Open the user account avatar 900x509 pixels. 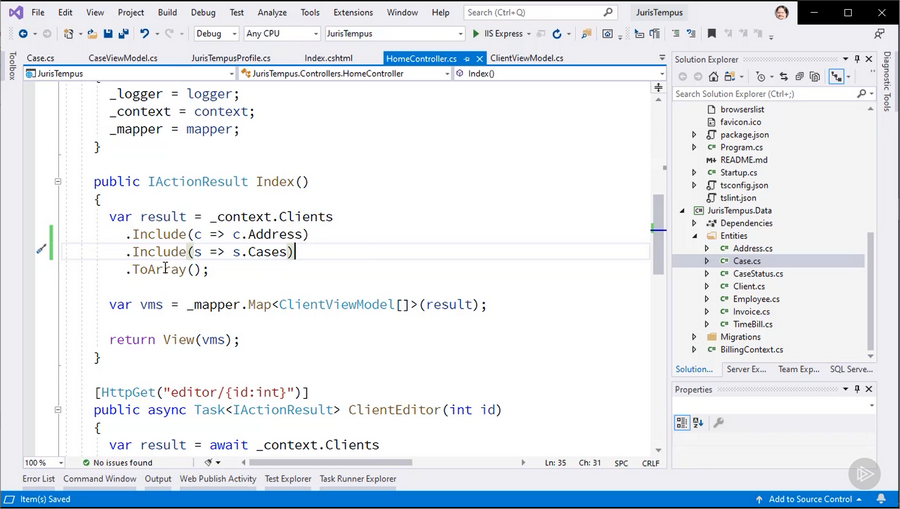click(x=782, y=12)
